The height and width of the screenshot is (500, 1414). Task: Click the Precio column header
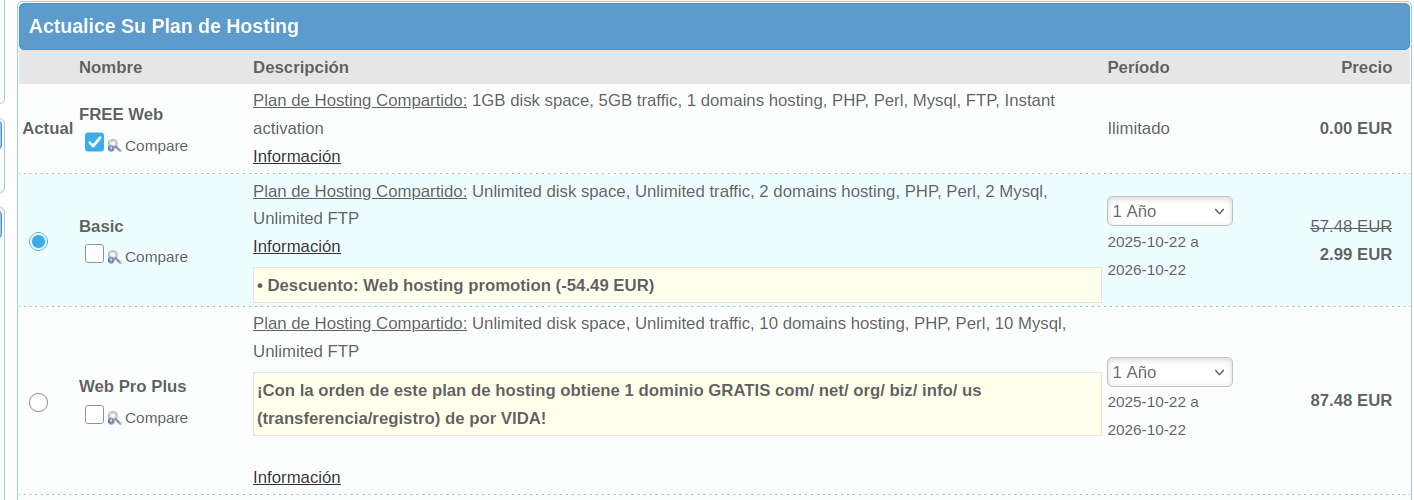pyautogui.click(x=1366, y=67)
